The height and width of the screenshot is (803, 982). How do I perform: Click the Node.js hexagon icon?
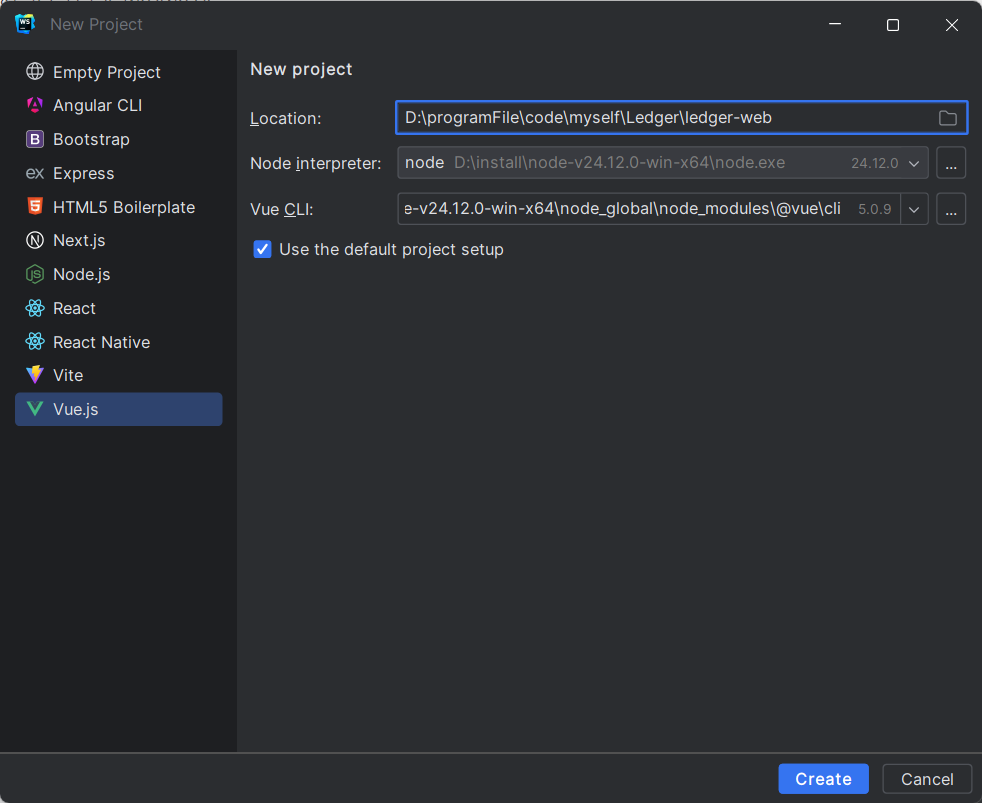35,274
